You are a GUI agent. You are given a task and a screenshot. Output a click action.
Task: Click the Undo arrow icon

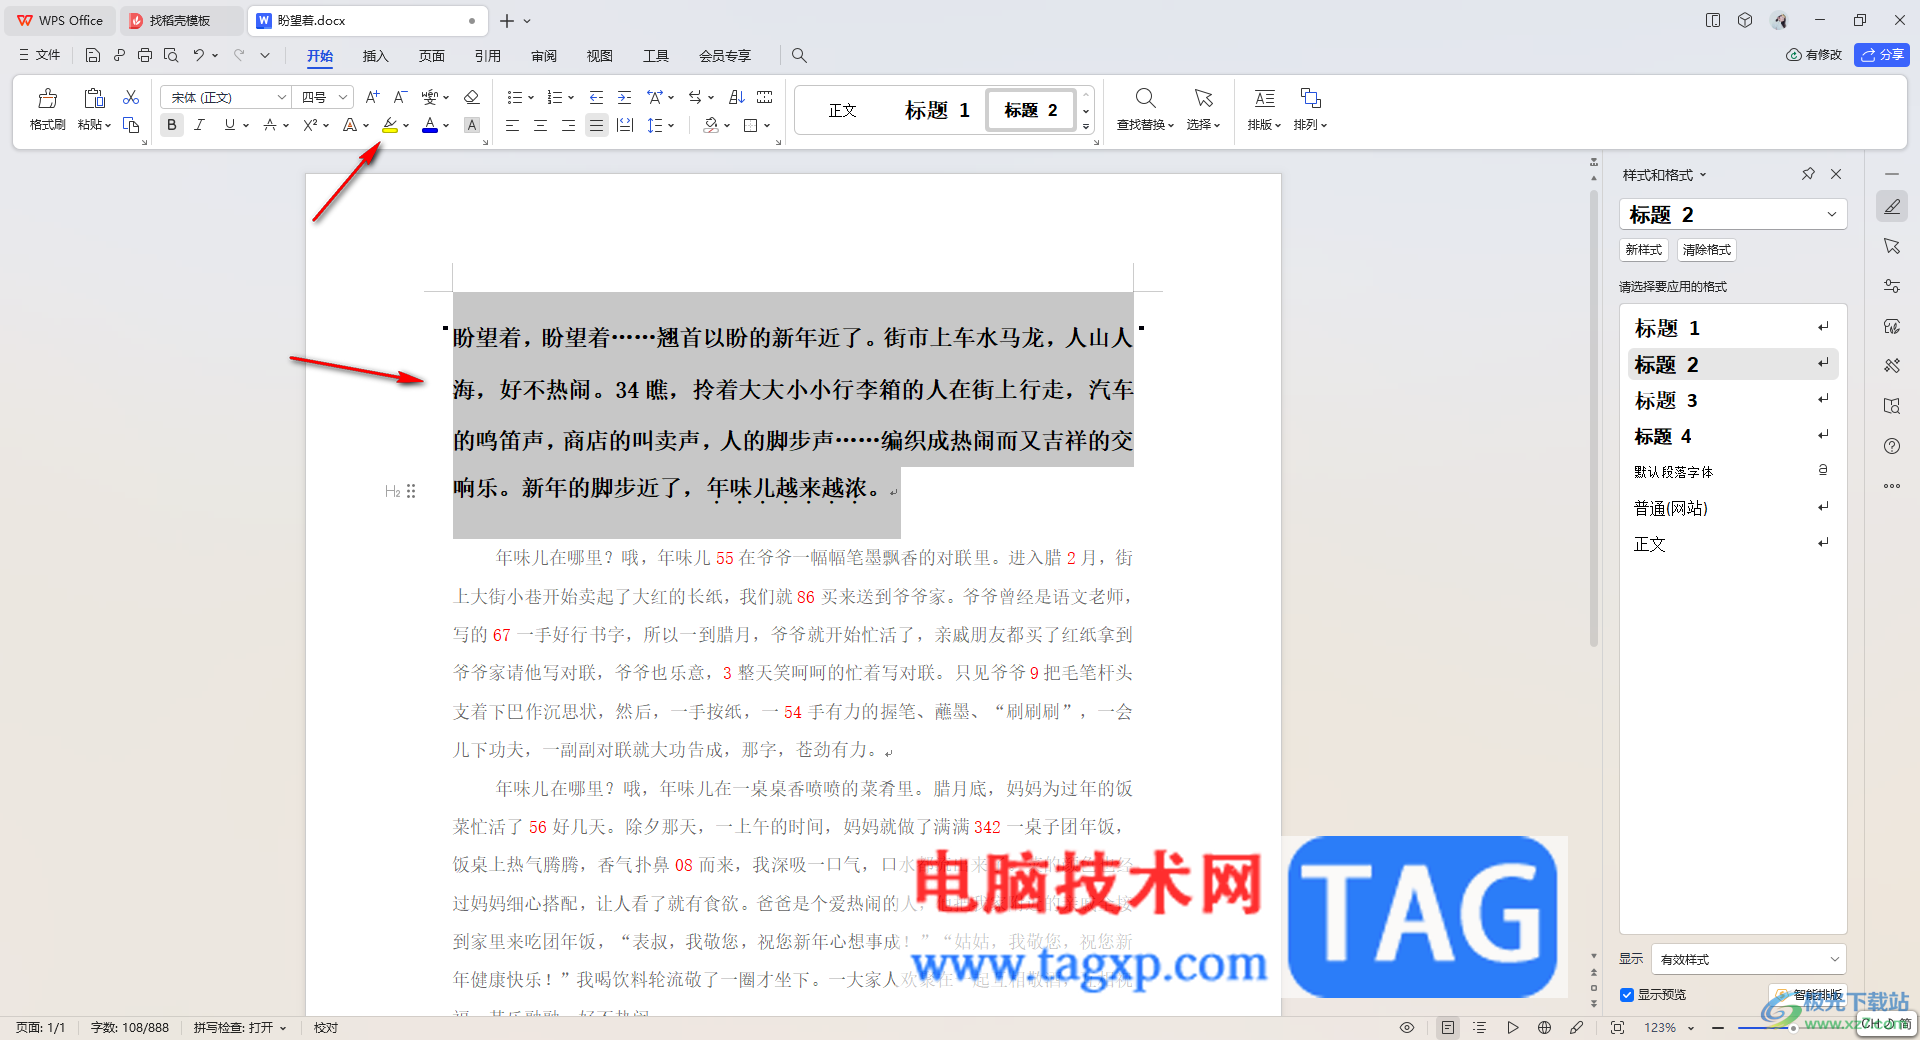click(x=199, y=56)
